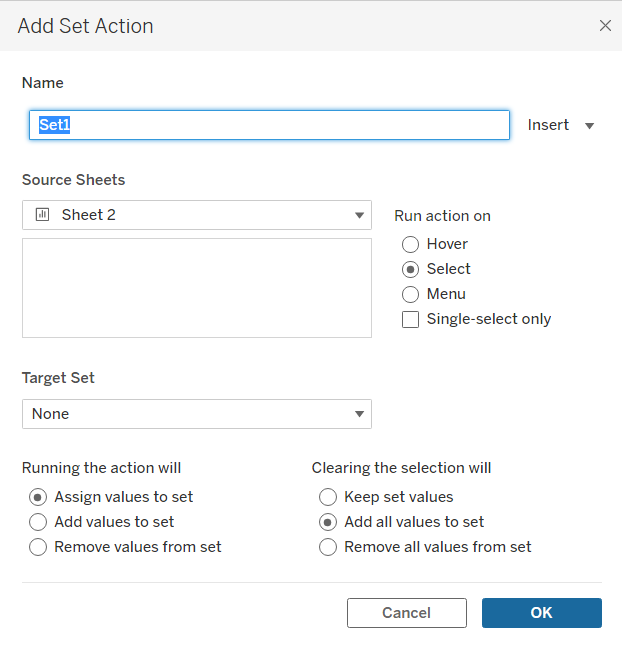The width and height of the screenshot is (622, 647).
Task: Choose the Select run action option
Action: click(410, 269)
